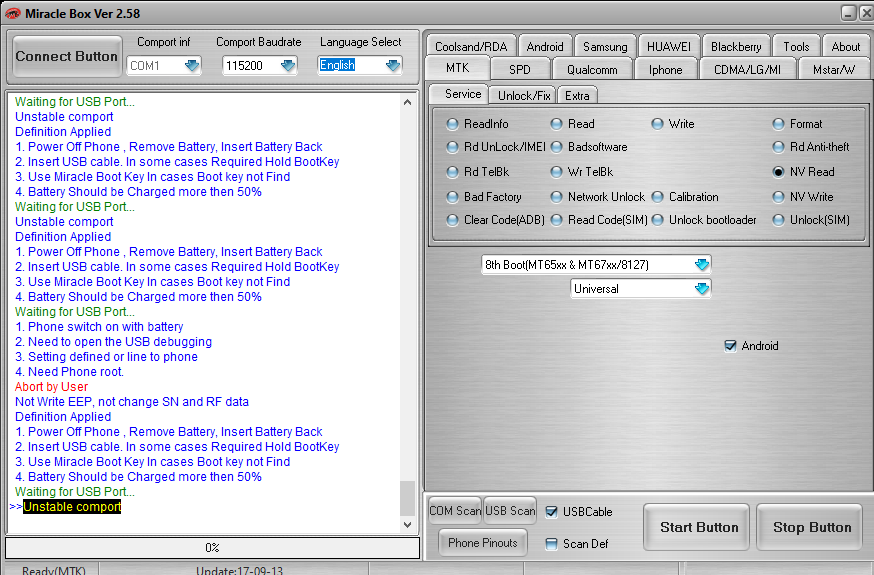Open the Extra sub-tab

coord(577,95)
